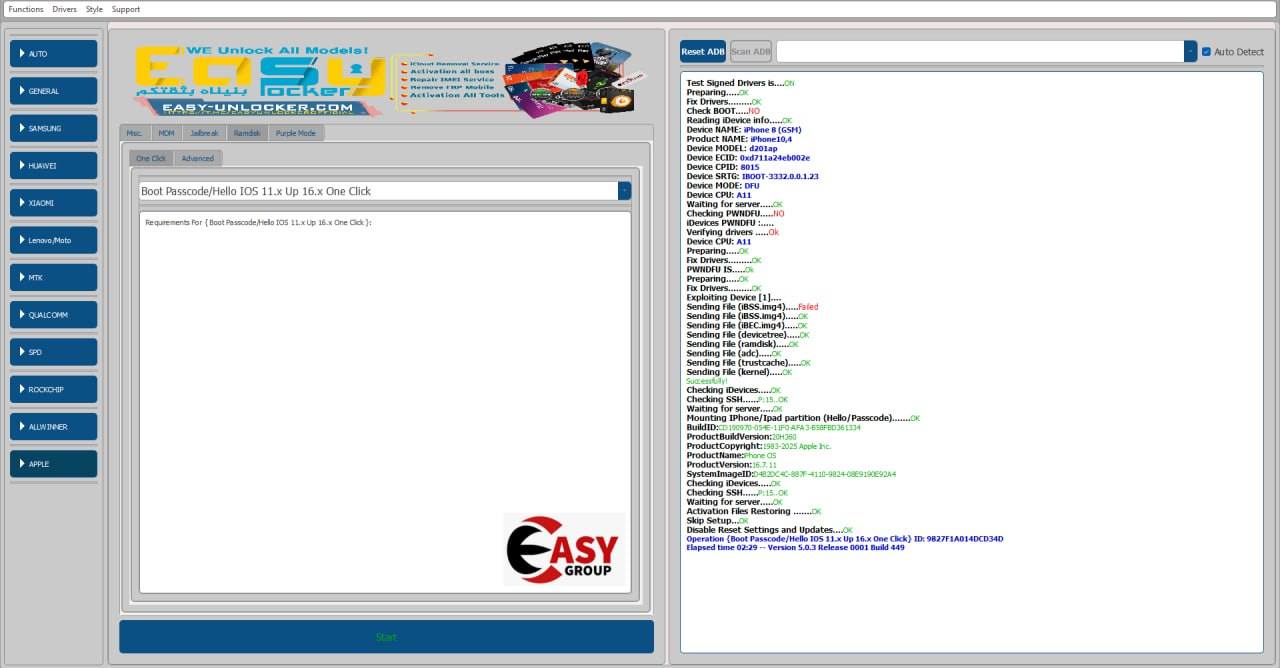Switch to the Jailbreak tab

pos(204,133)
